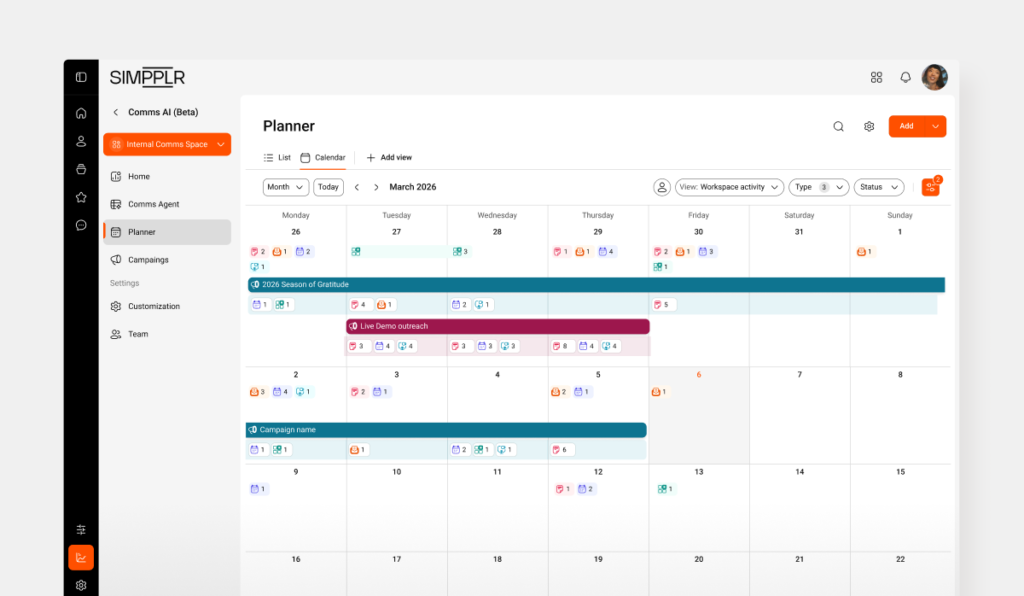
Task: Select Planner in the sidebar
Action: pyautogui.click(x=167, y=232)
